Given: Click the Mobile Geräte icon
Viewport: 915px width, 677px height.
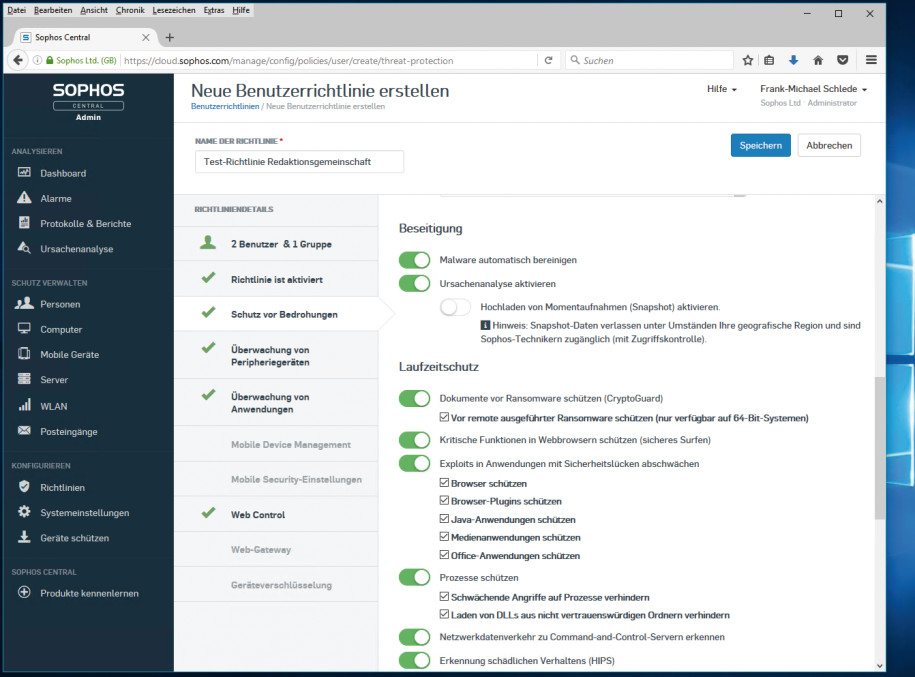Looking at the screenshot, I should 24,353.
